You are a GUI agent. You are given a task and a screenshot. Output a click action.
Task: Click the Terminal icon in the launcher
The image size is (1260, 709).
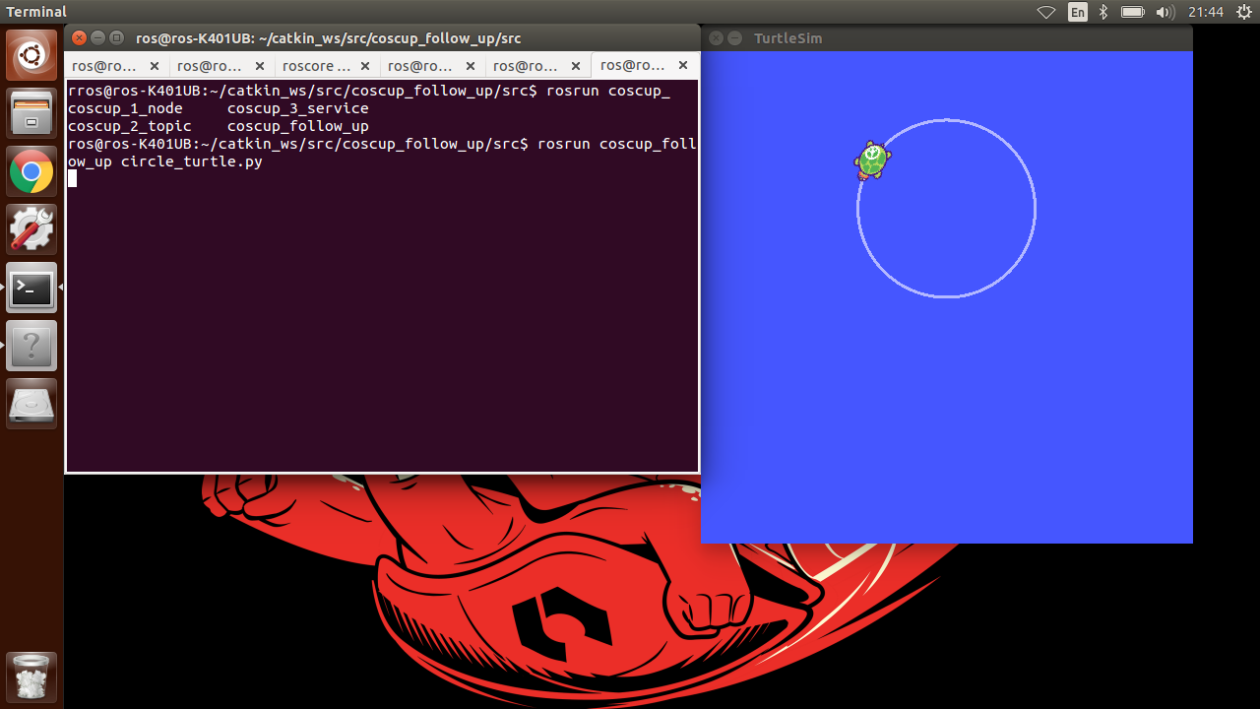[32, 287]
